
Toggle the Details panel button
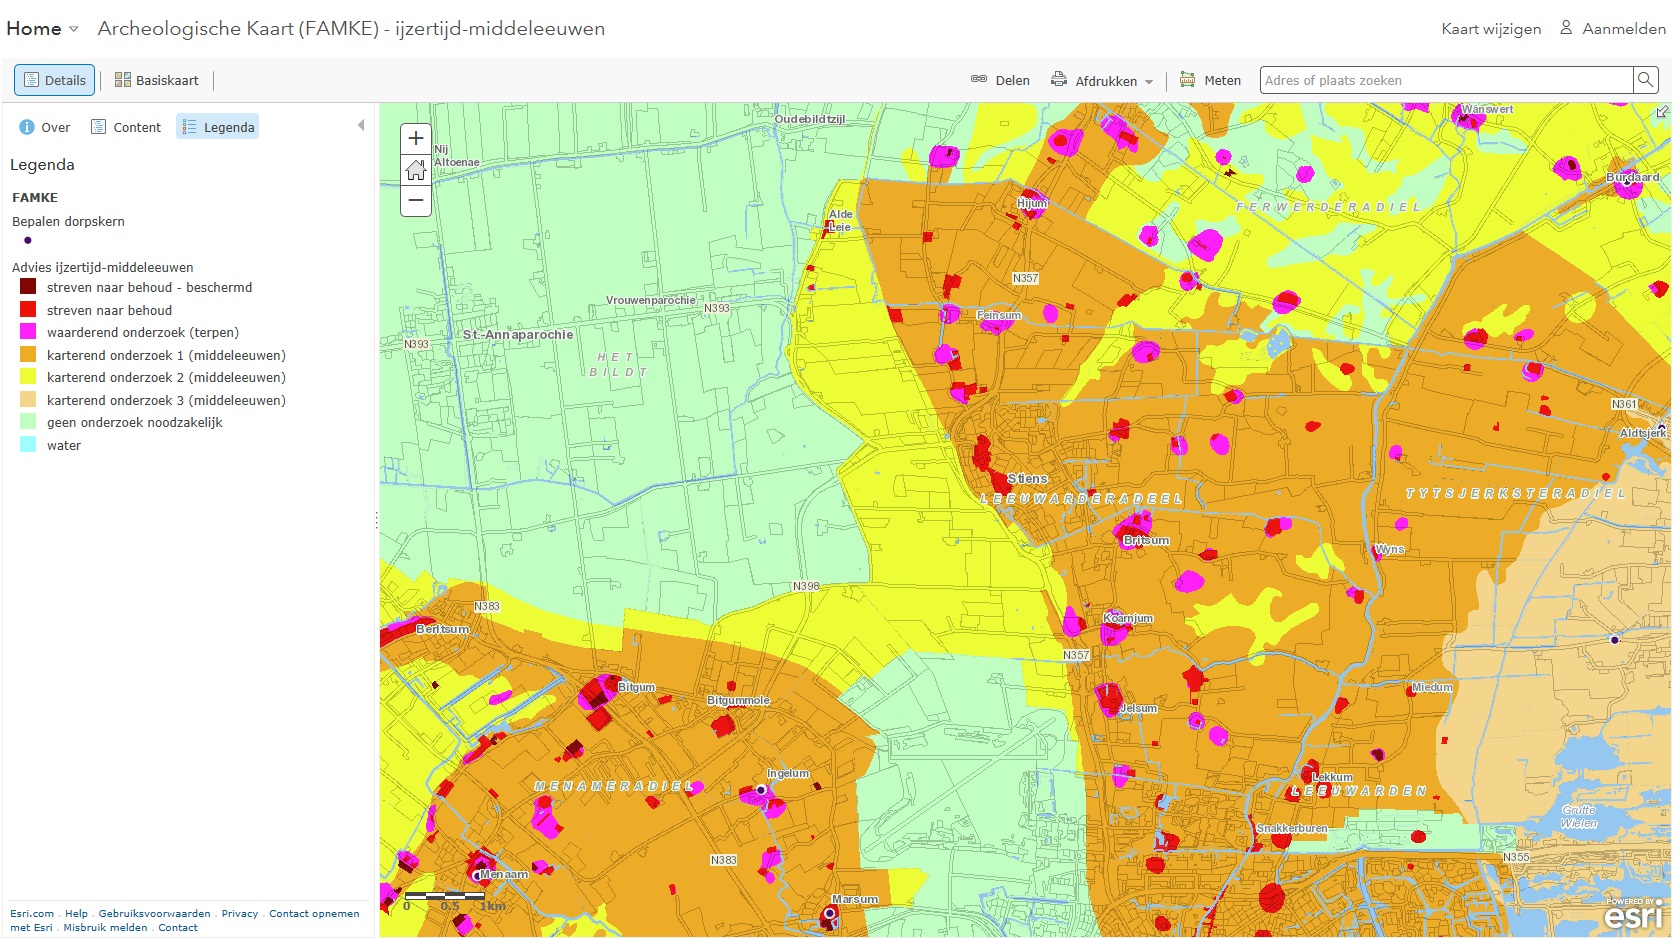click(x=55, y=81)
